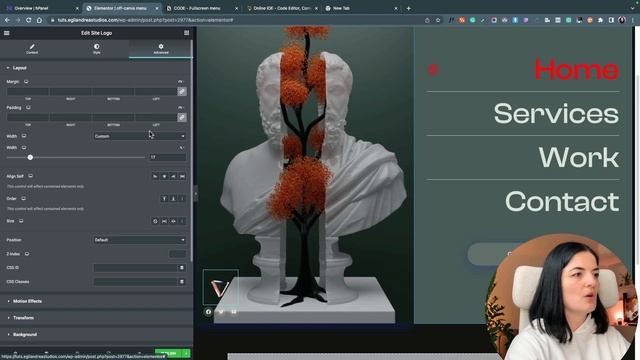Set Size to shrink
Viewport: 640px width, 360px height.
pyautogui.click(x=173, y=221)
